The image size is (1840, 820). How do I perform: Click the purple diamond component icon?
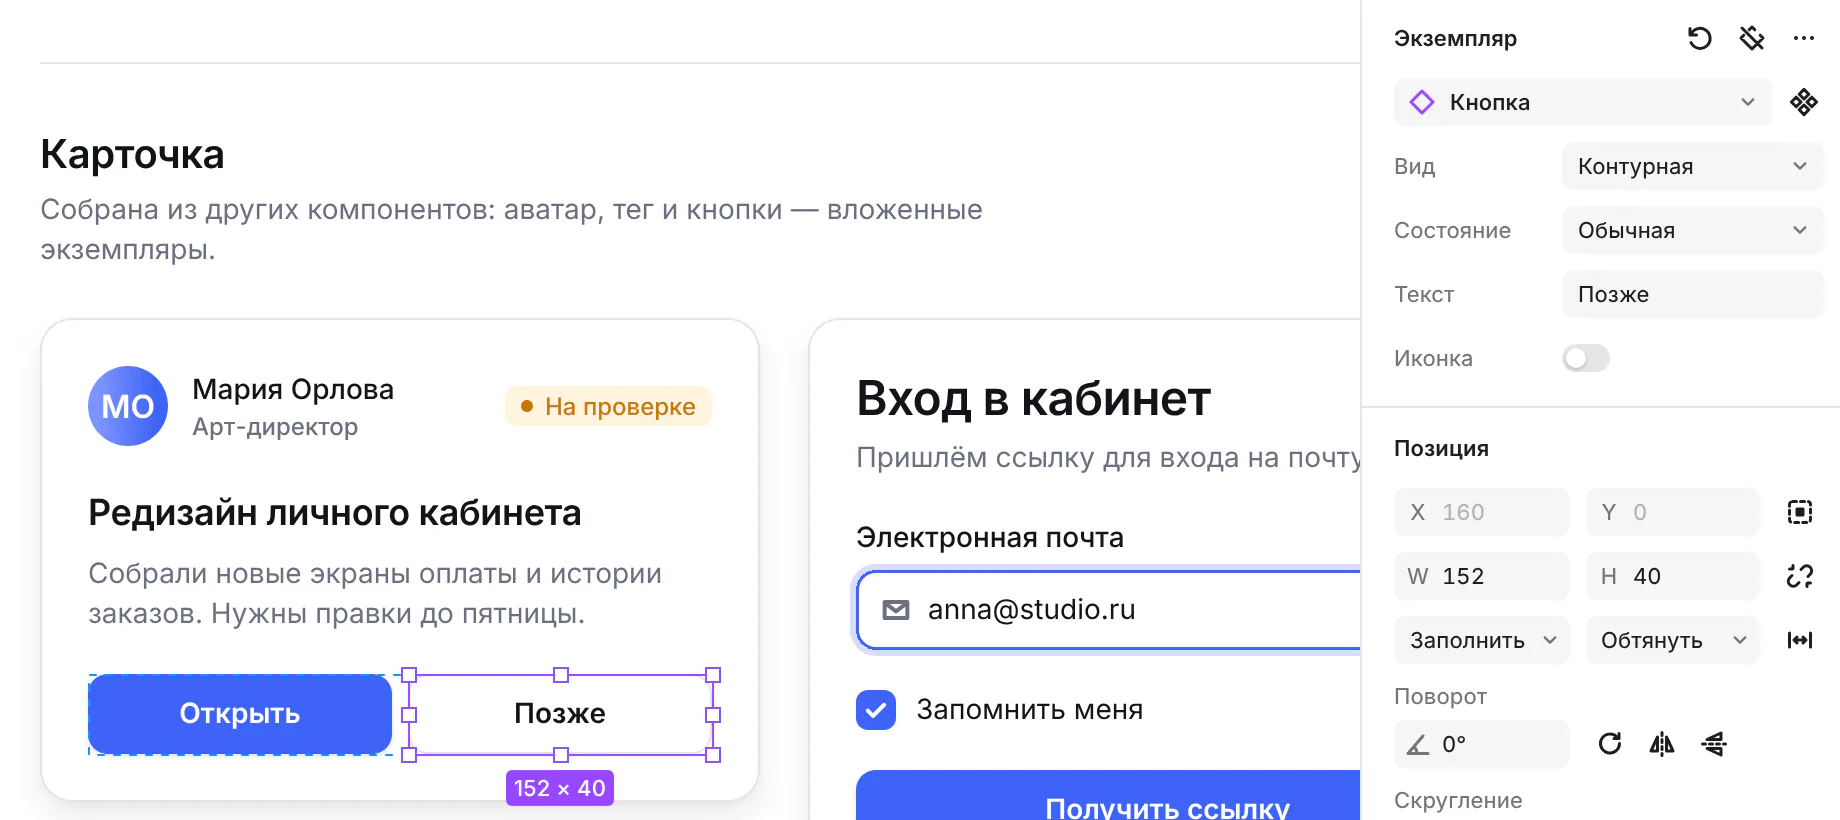click(x=1422, y=102)
